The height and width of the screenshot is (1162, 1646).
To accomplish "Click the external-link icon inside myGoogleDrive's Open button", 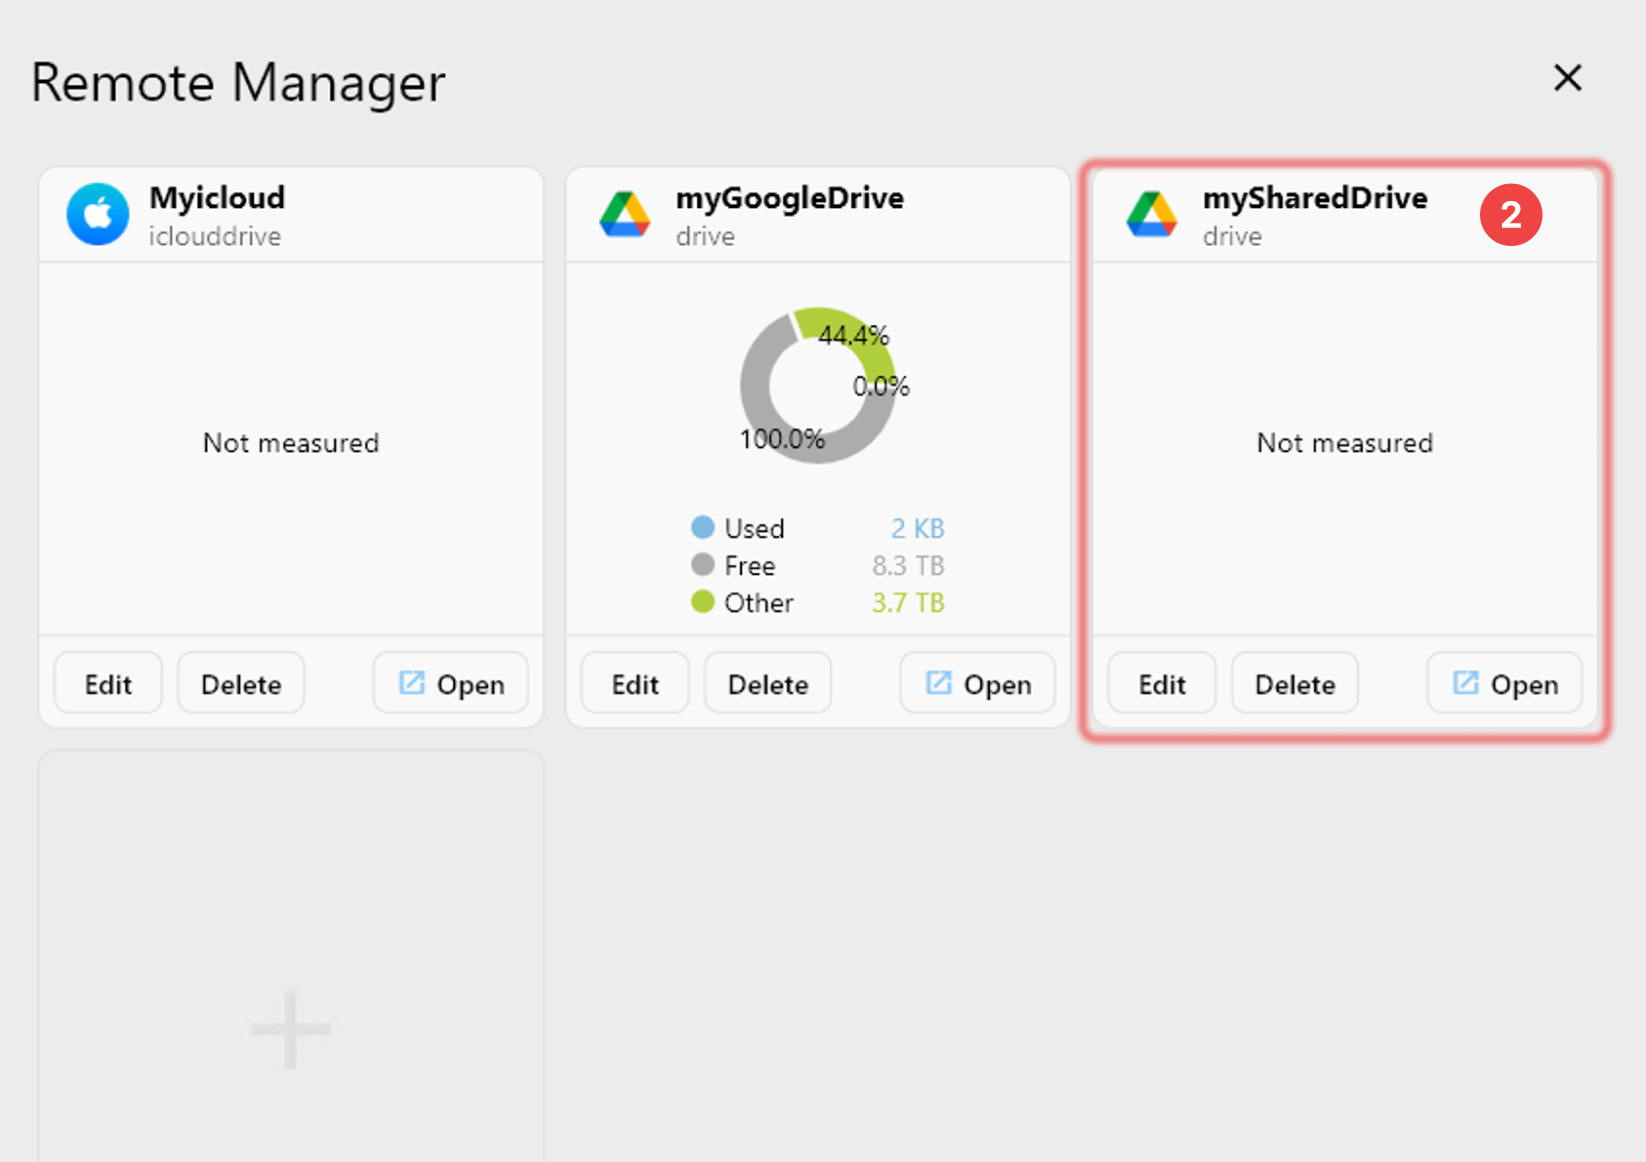I will (x=937, y=683).
